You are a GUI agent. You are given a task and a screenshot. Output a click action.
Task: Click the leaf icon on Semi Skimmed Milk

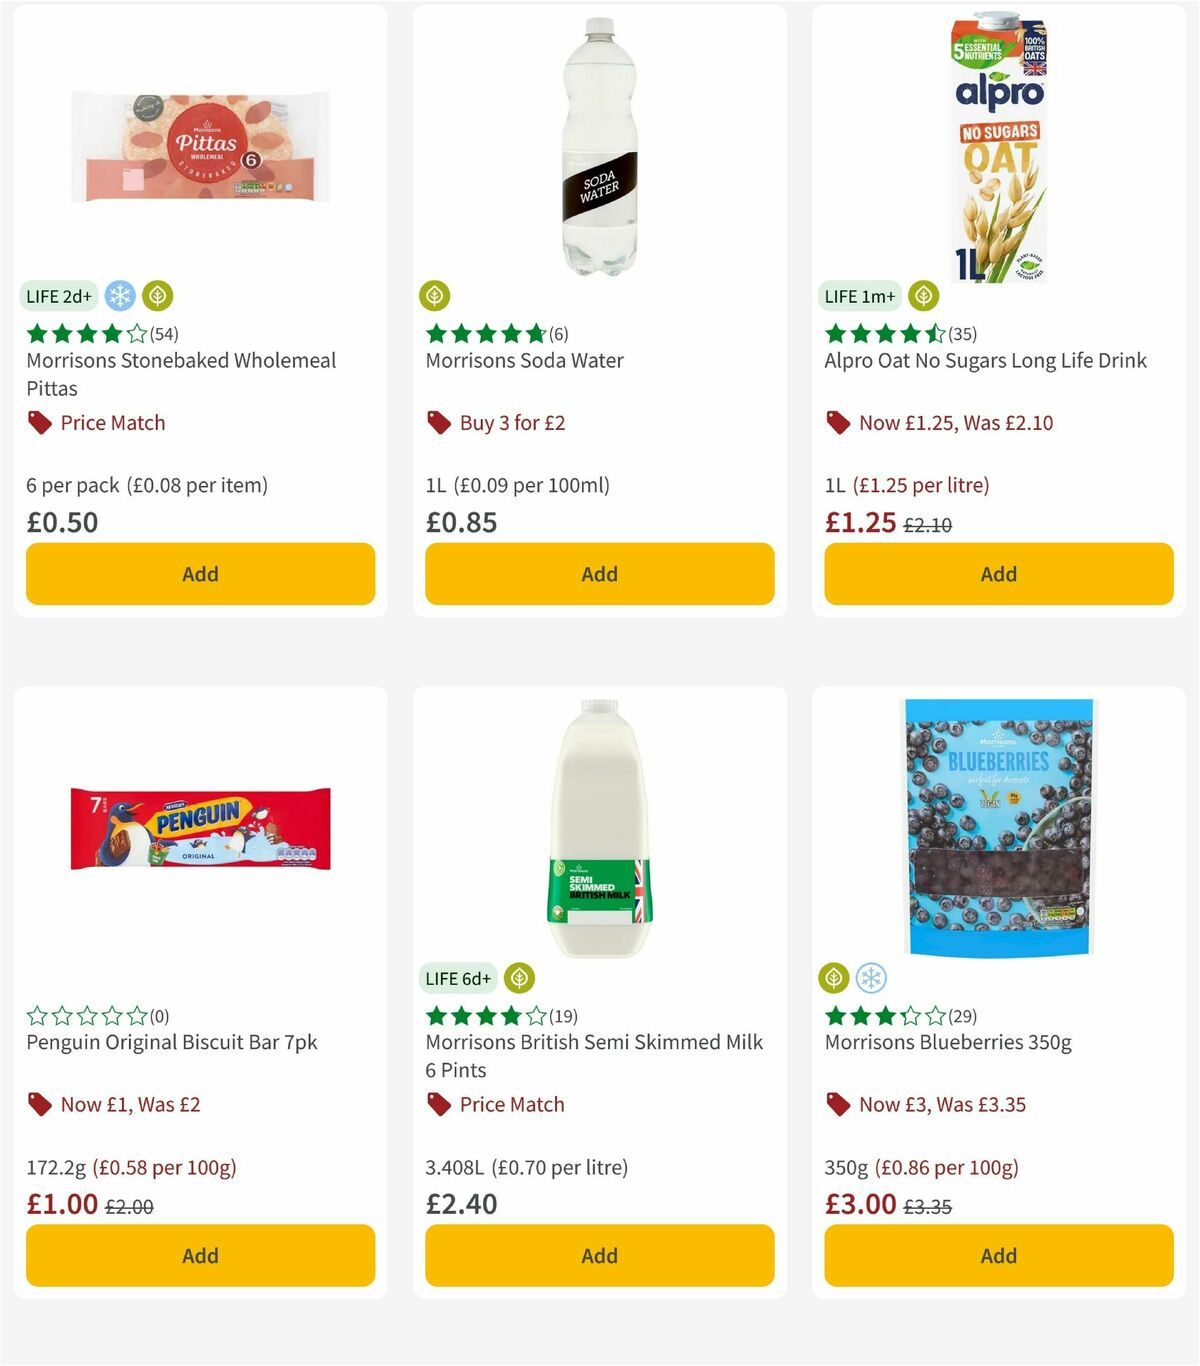click(519, 978)
